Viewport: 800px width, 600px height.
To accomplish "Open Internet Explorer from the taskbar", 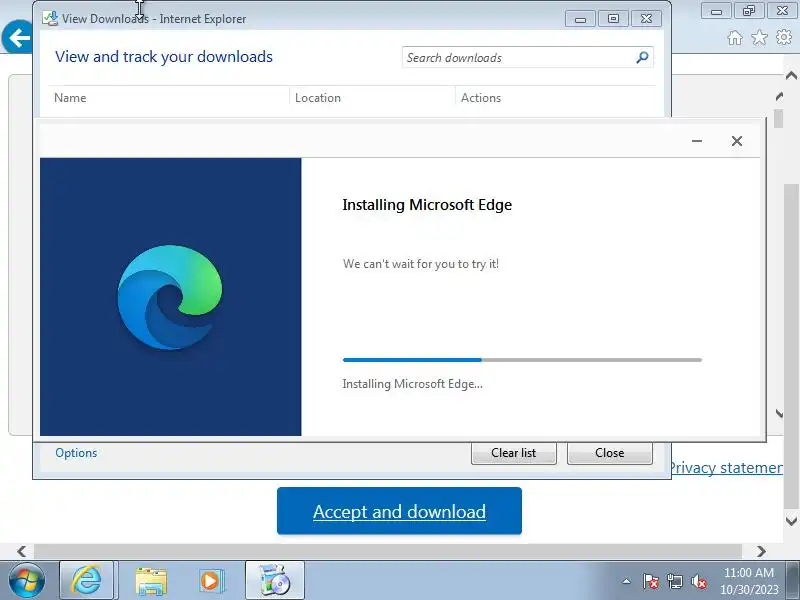I will point(86,580).
